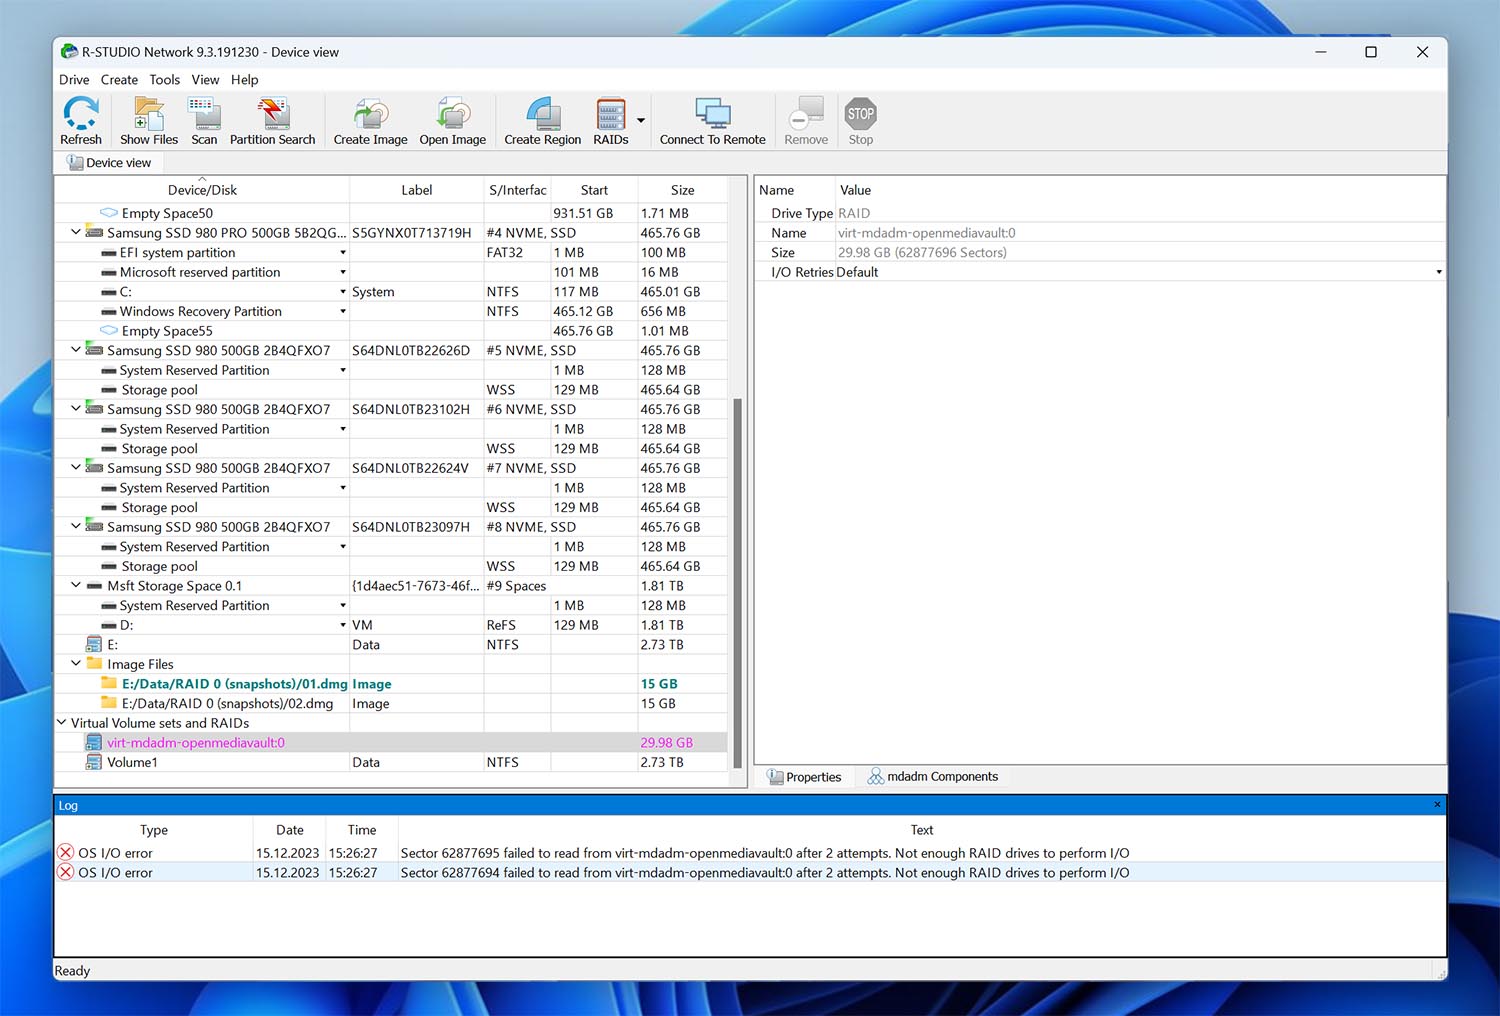Viewport: 1500px width, 1016px height.
Task: Open the RAIDs dropdown arrow
Action: 641,121
